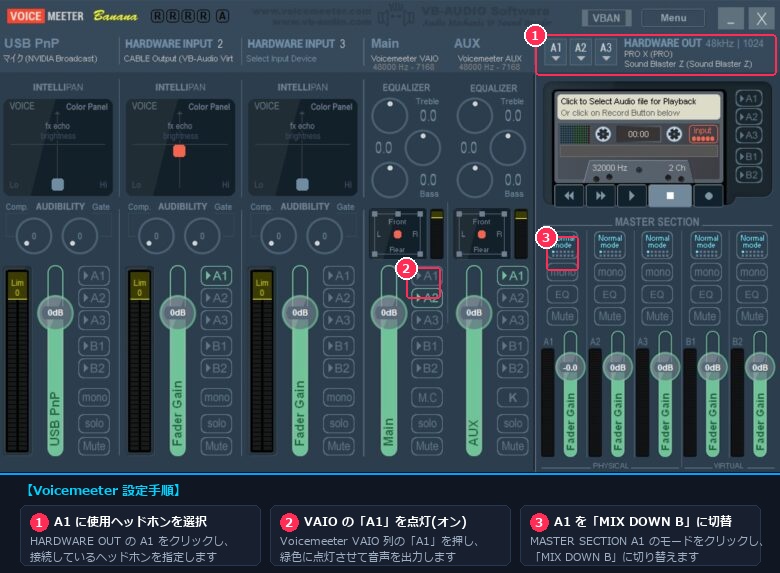Start cassette playback with play button
Image resolution: width=780 pixels, height=573 pixels.
632,196
